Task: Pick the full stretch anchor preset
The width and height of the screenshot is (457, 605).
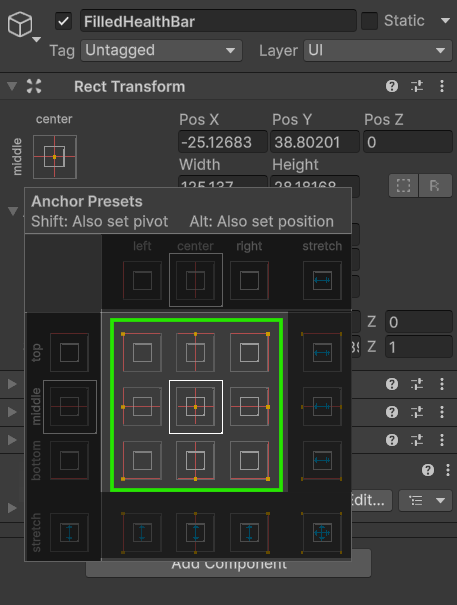Action: point(322,533)
